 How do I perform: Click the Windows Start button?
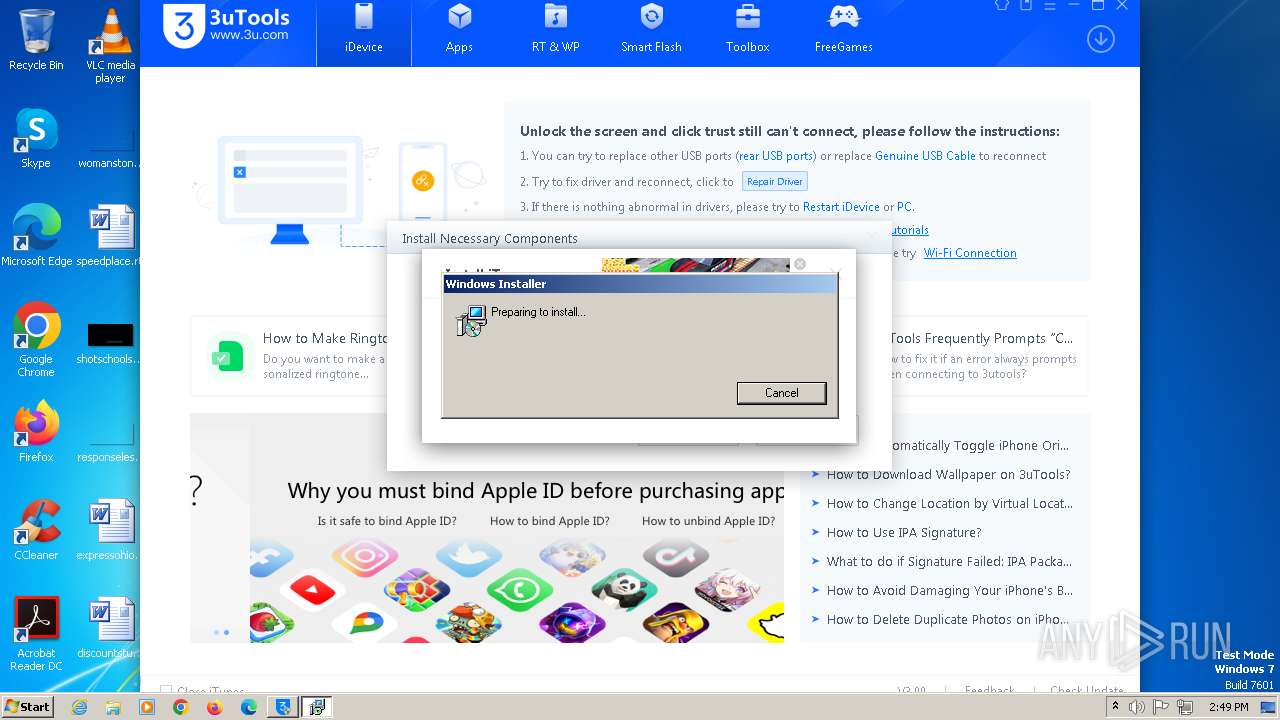click(27, 707)
